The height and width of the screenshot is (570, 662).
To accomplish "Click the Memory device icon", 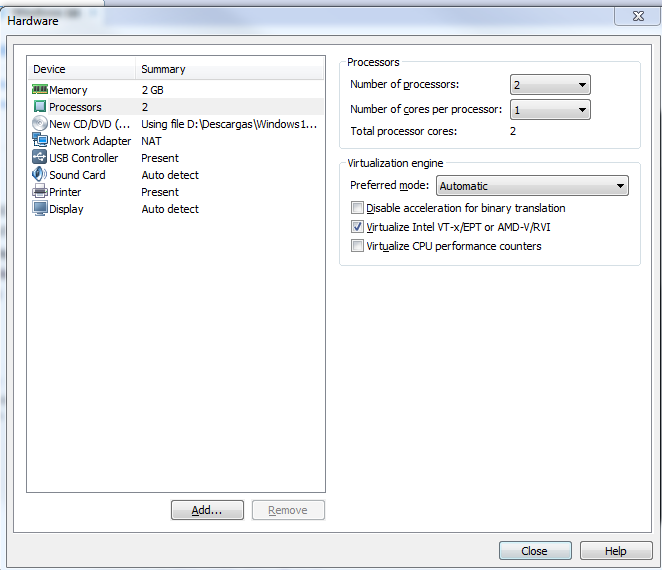I will 40,90.
